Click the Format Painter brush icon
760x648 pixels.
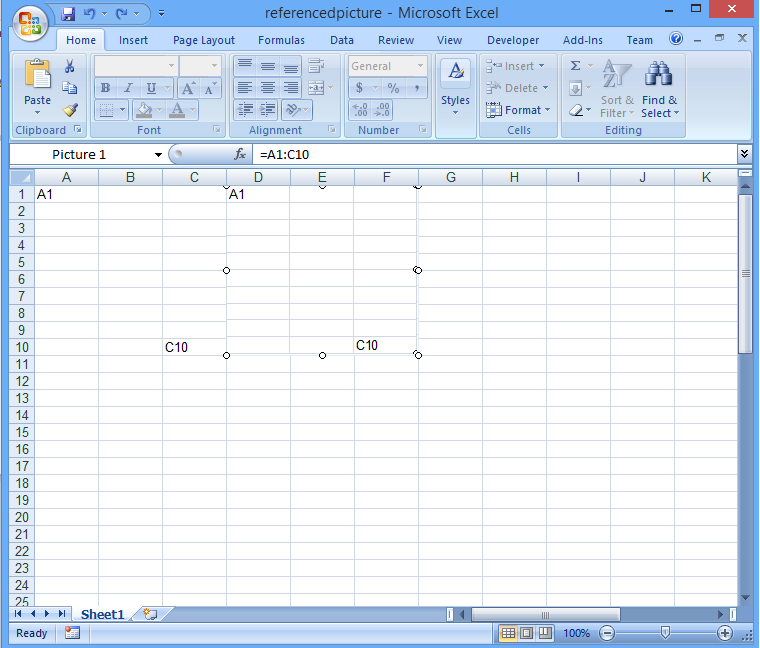coord(70,110)
